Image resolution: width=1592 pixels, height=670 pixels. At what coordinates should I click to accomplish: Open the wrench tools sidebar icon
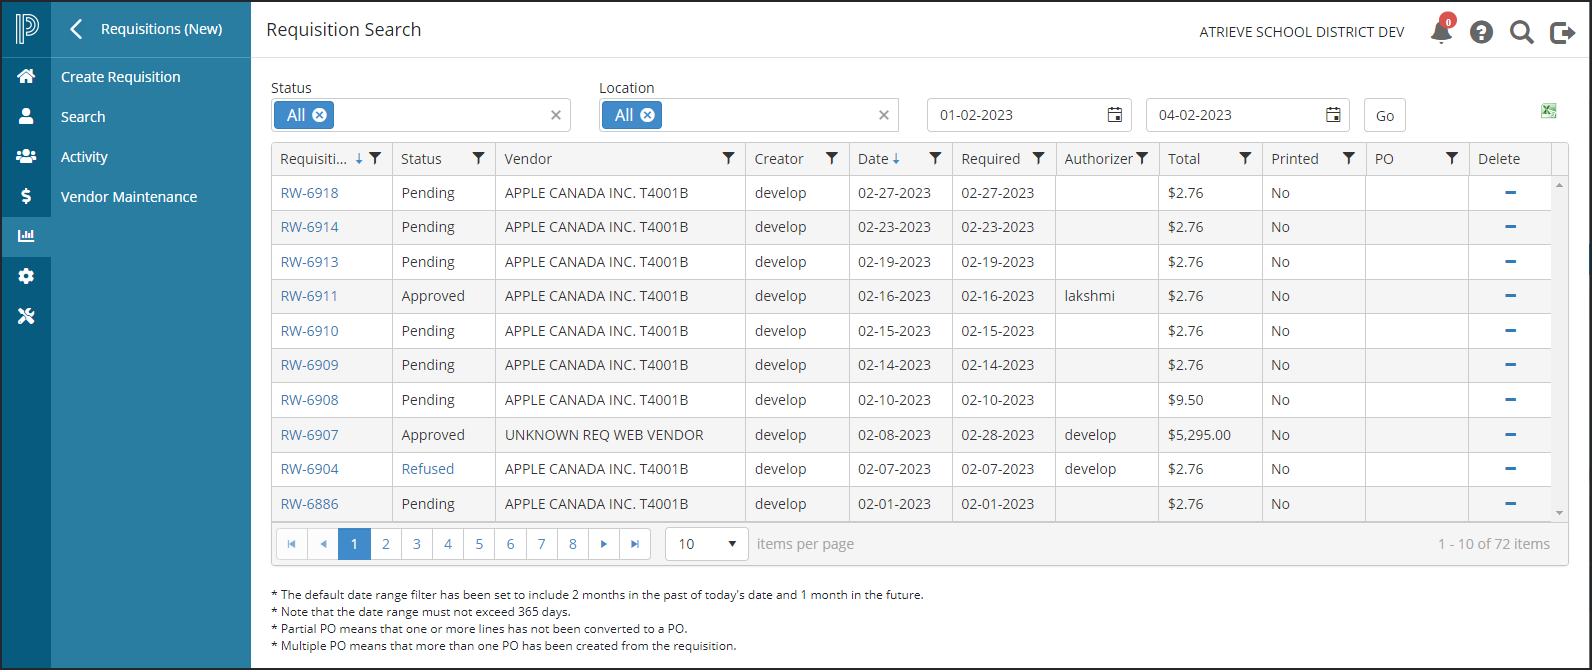click(26, 316)
